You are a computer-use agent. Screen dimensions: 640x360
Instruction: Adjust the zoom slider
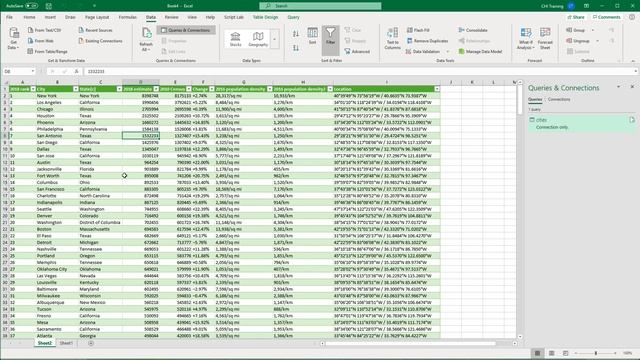click(596, 353)
